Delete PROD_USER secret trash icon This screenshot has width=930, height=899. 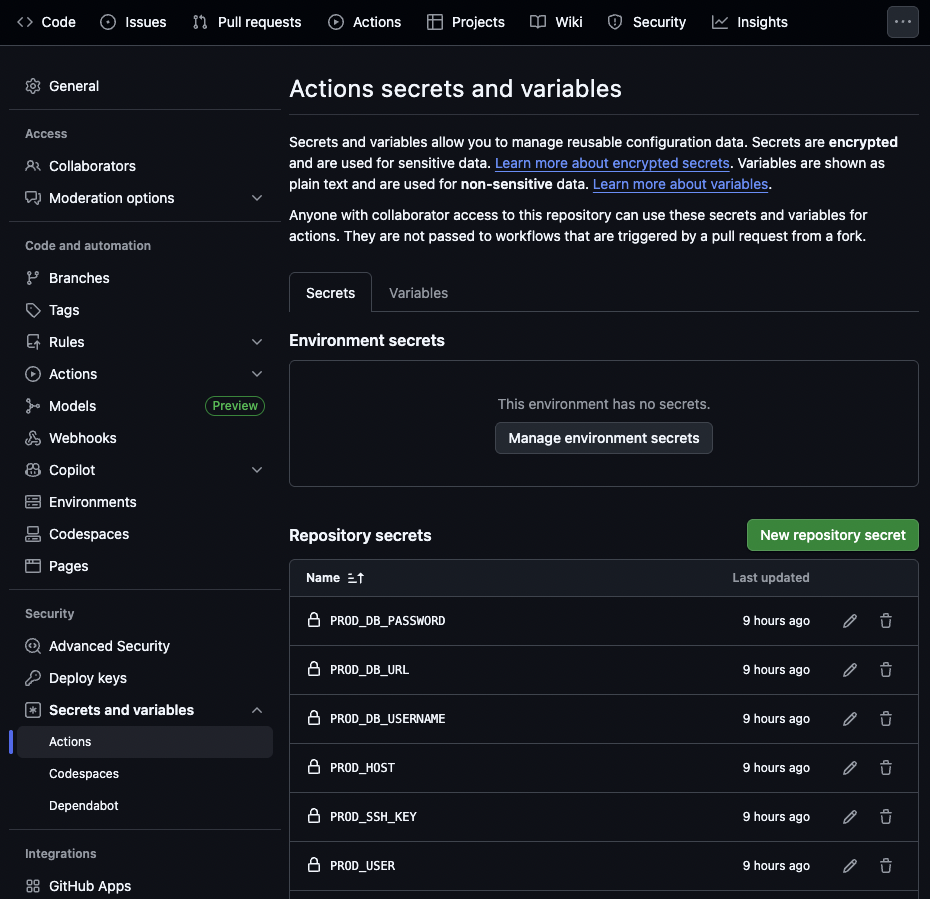(x=886, y=866)
